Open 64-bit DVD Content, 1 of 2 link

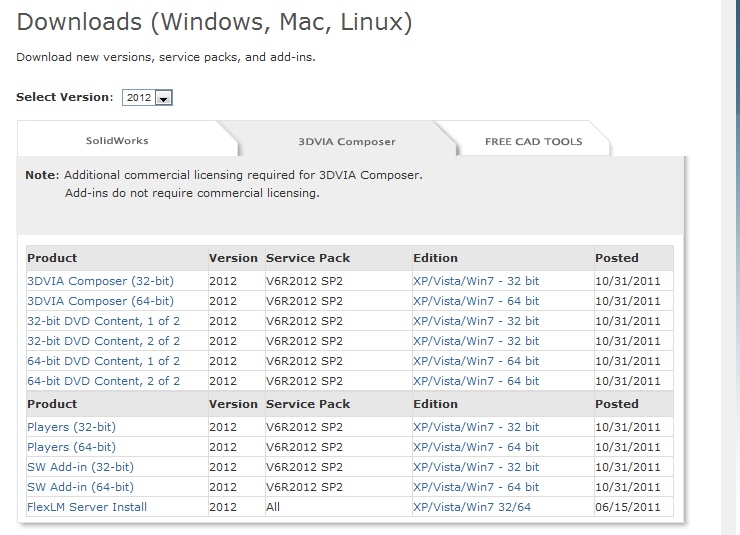point(103,361)
